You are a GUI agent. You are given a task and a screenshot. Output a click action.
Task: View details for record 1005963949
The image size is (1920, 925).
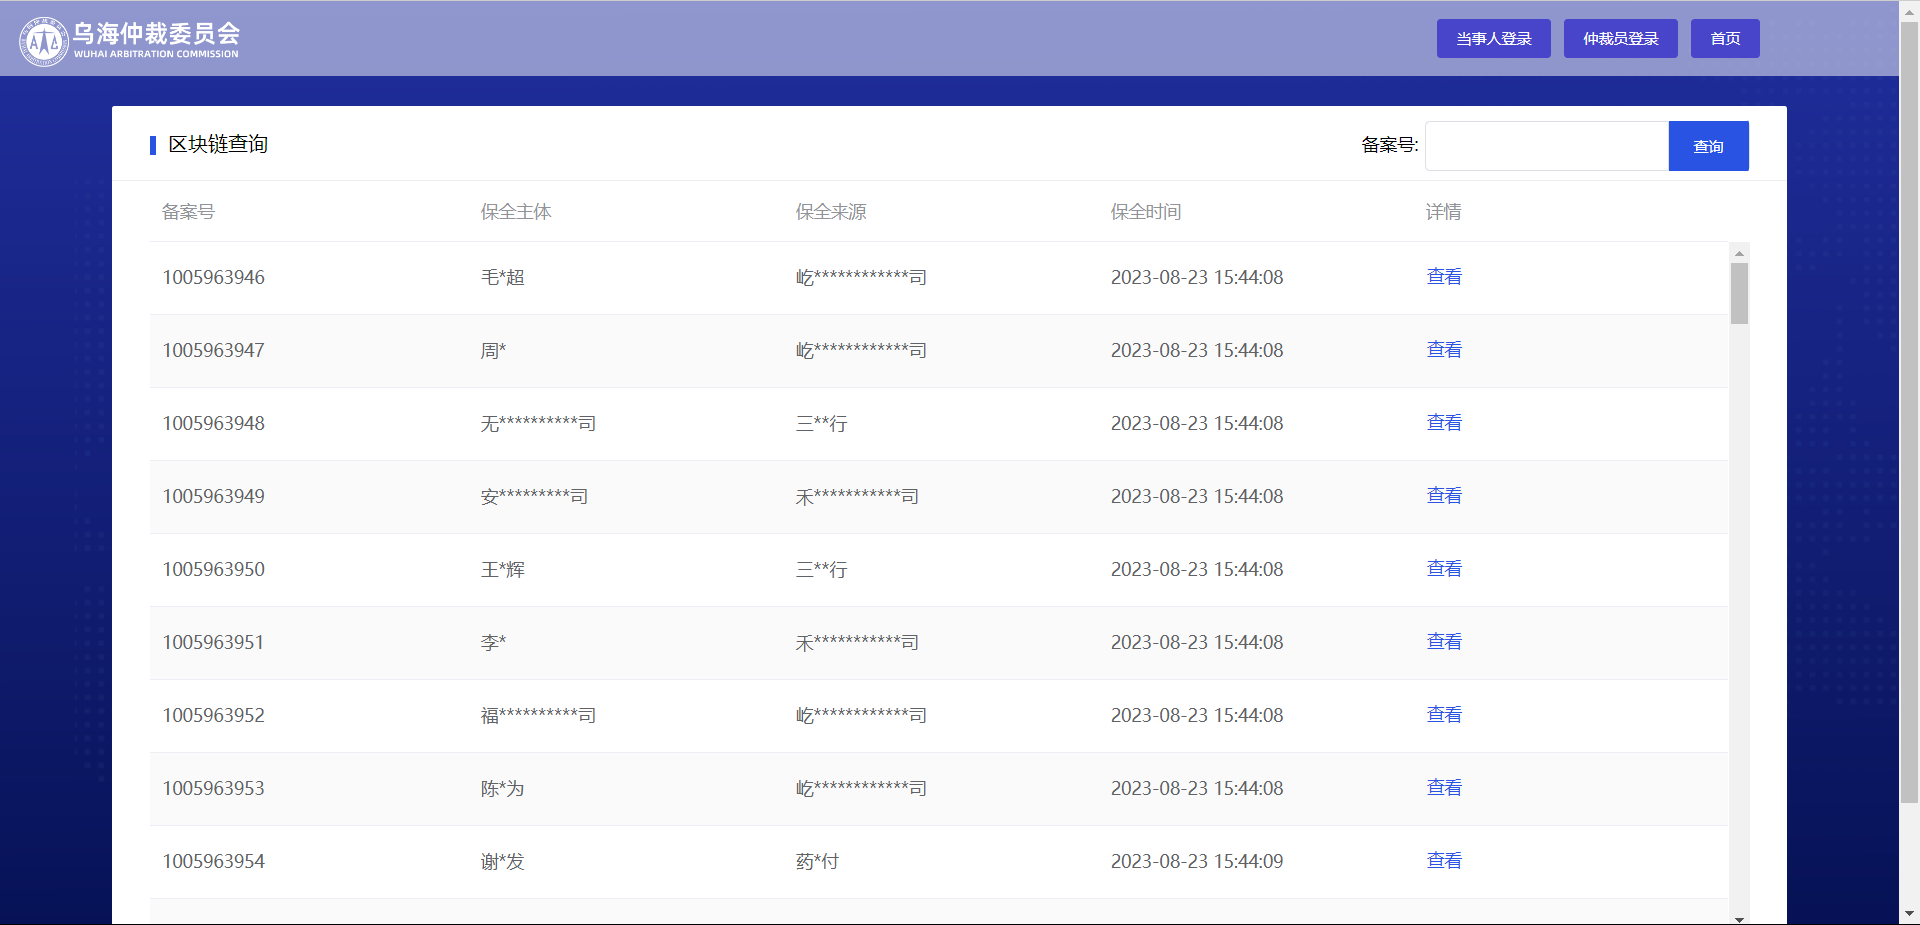1444,496
